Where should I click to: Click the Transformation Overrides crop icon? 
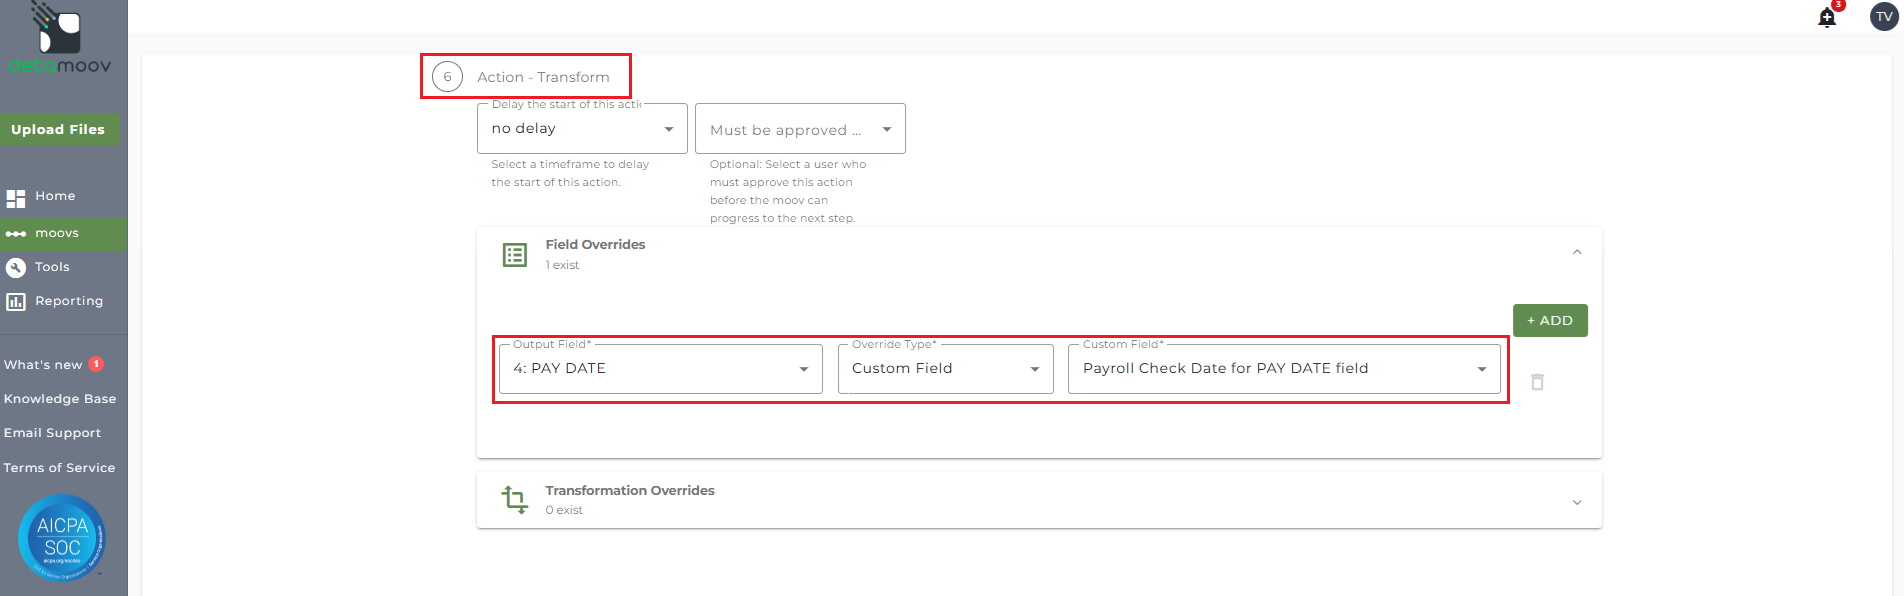click(515, 499)
